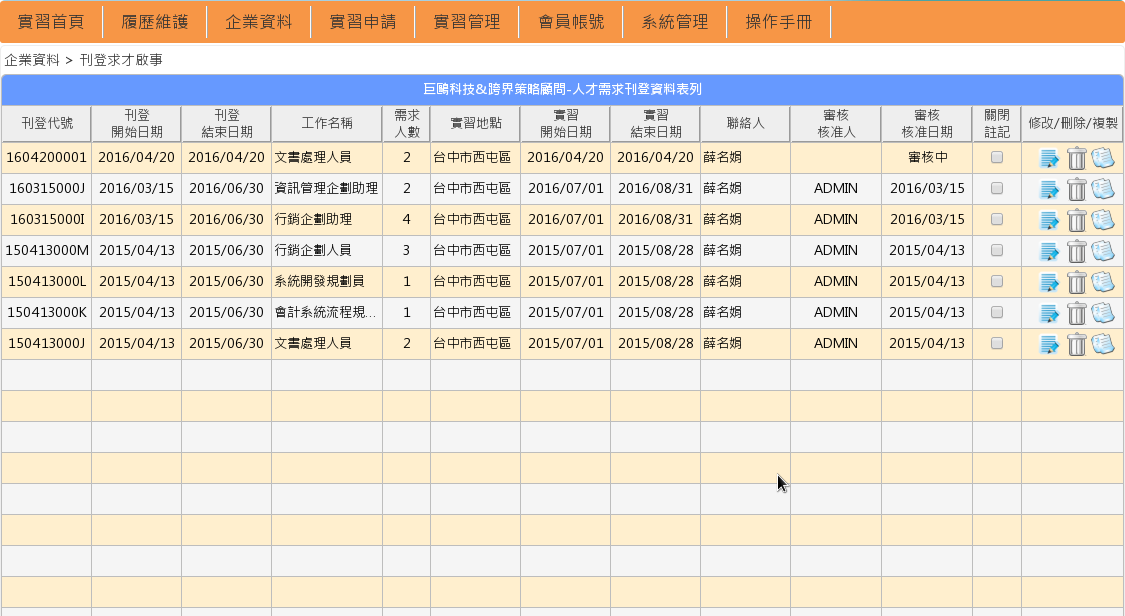
Task: Click the table title bar 人才需求刊登資料表列
Action: (x=562, y=90)
